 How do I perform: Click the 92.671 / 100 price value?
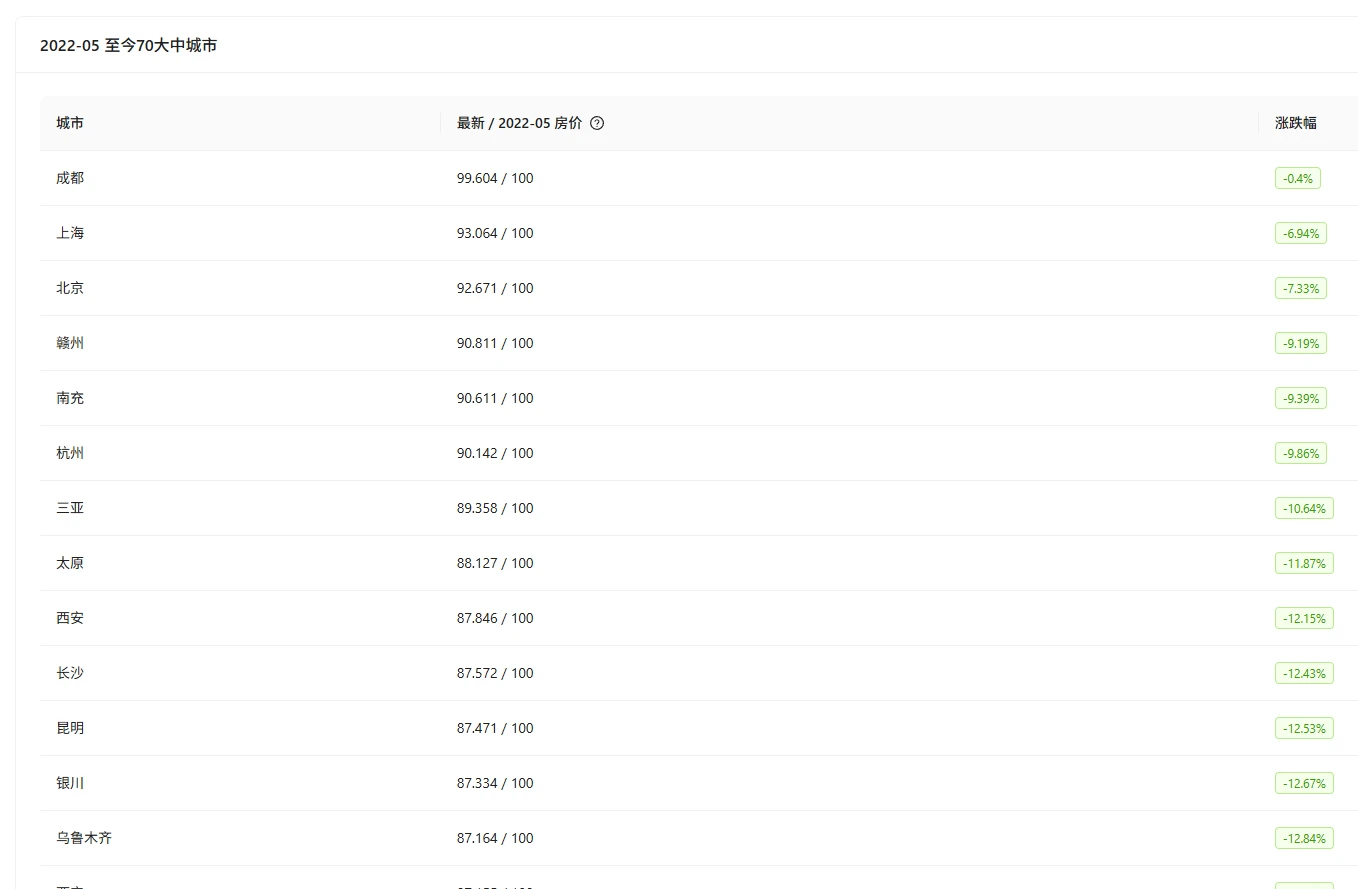pyautogui.click(x=495, y=288)
